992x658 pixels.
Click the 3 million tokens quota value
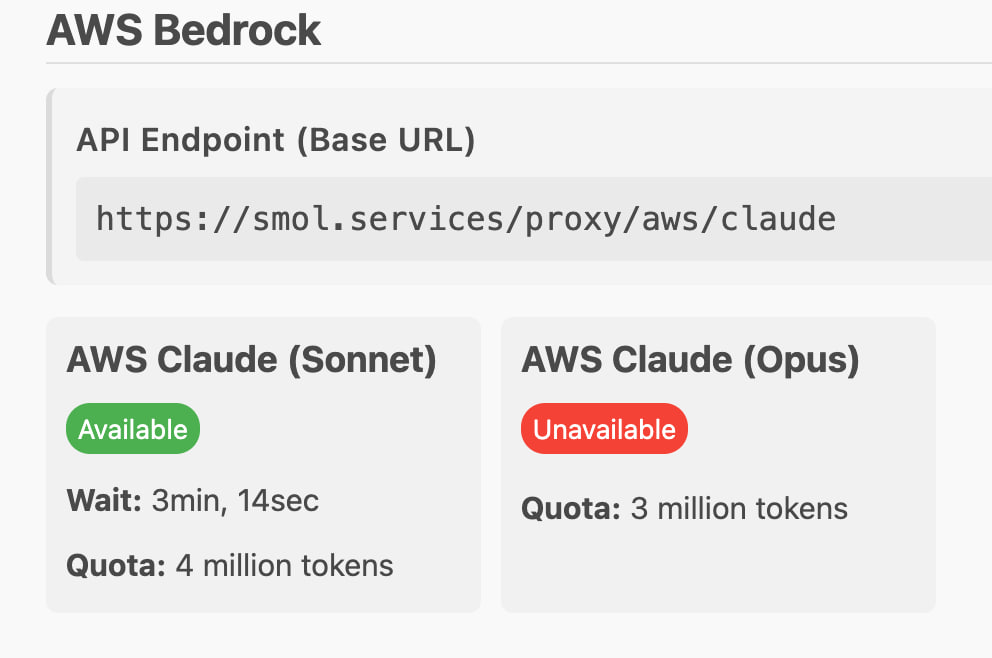click(x=739, y=508)
